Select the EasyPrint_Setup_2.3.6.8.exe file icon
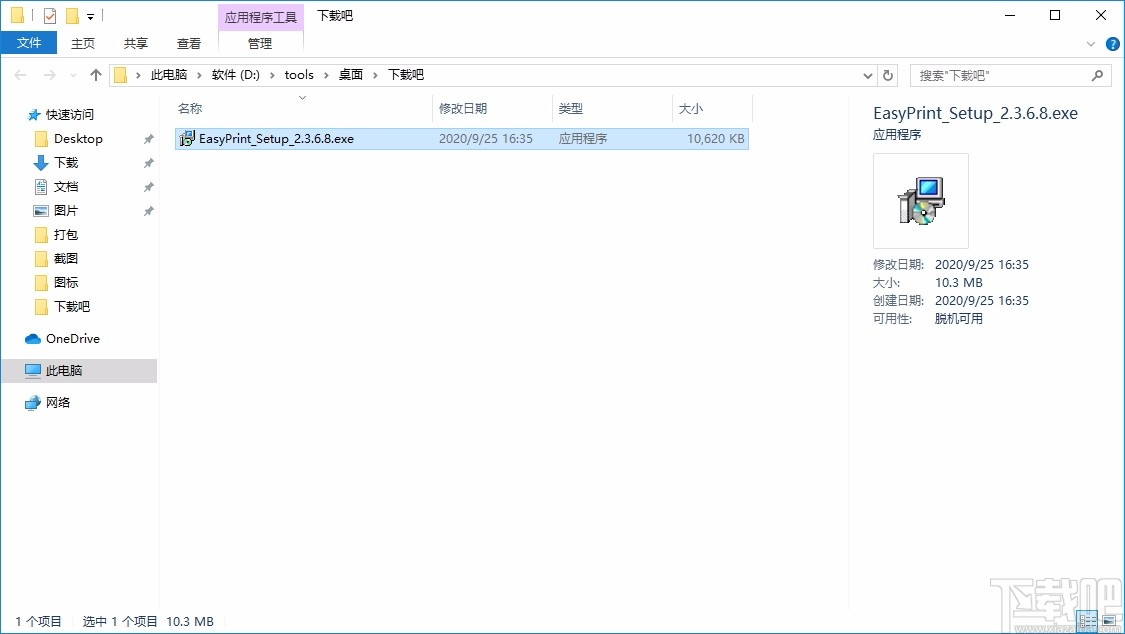The image size is (1125, 634). pos(187,139)
